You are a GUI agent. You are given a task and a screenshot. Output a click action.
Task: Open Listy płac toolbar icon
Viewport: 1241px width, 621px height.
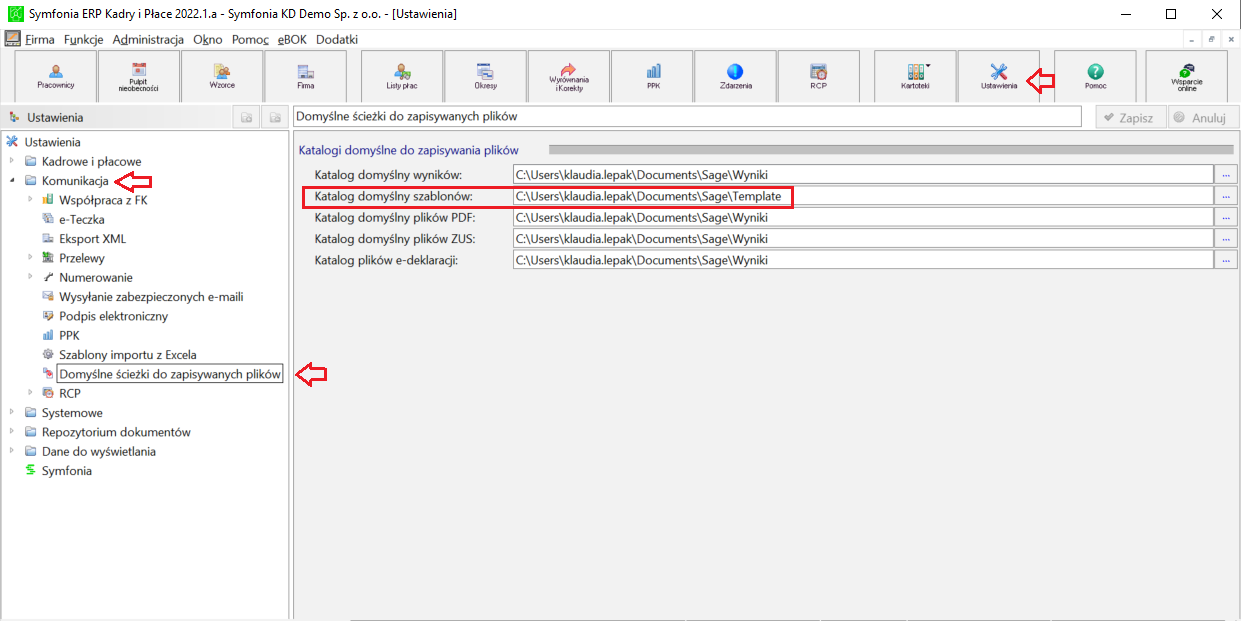click(x=401, y=76)
